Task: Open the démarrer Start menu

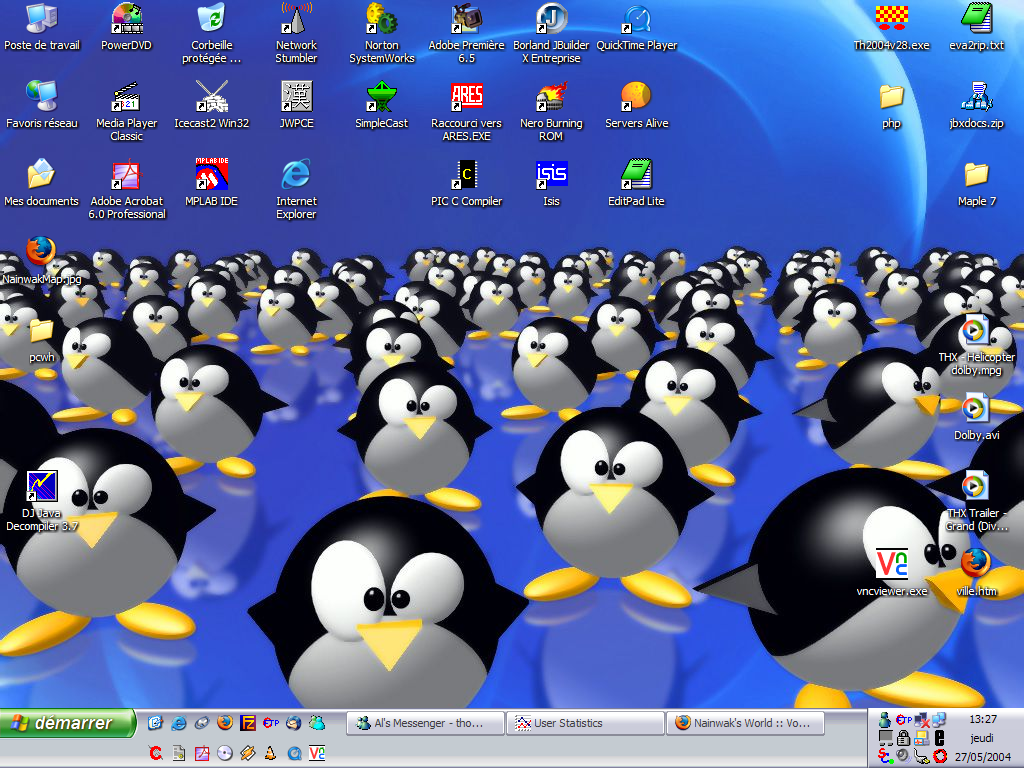Action: point(67,723)
